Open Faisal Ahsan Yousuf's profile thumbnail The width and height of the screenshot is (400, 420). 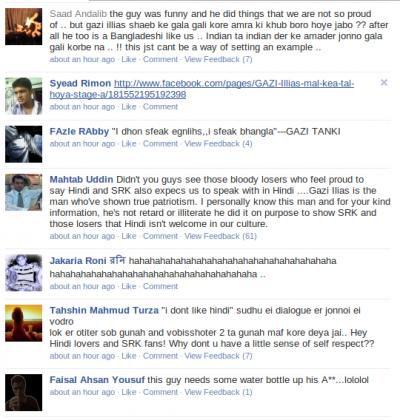point(24,392)
